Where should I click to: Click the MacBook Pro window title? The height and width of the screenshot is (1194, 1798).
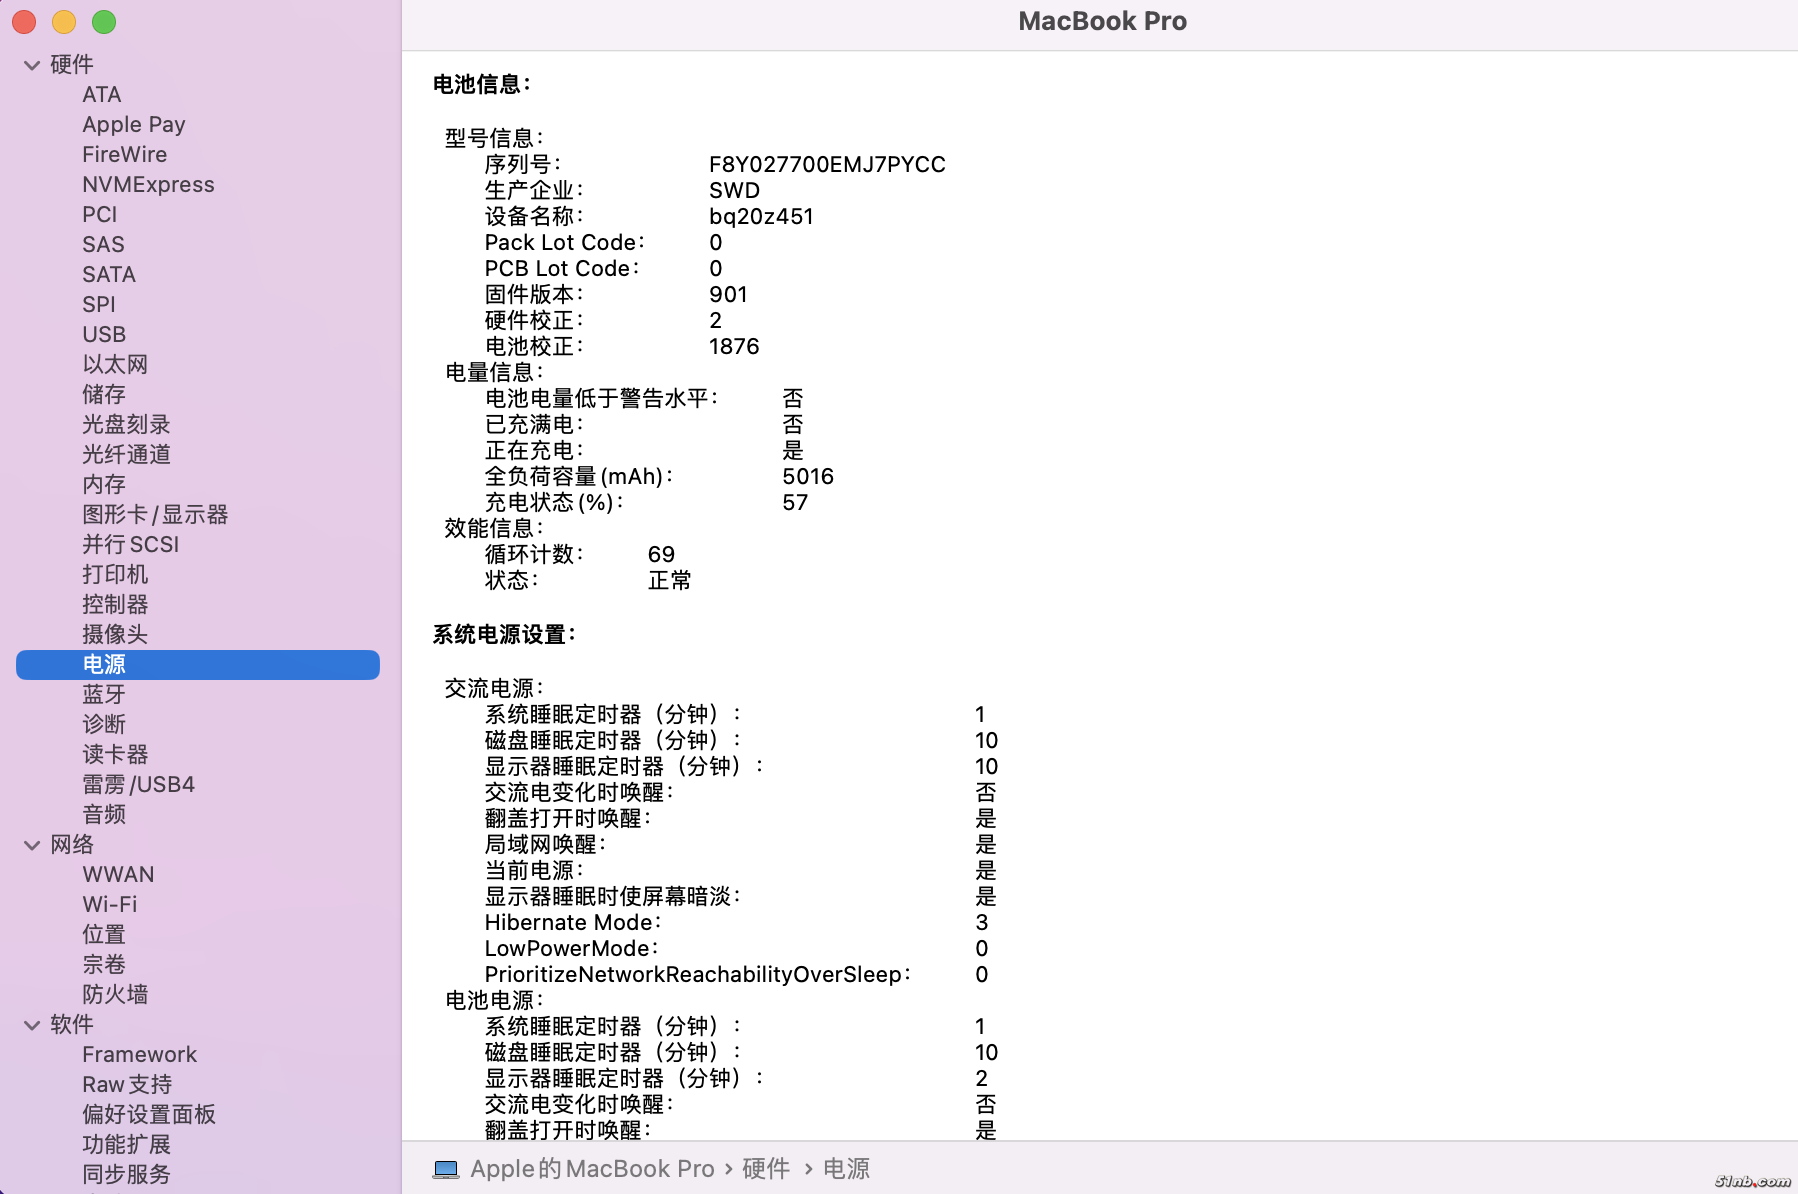click(1102, 22)
